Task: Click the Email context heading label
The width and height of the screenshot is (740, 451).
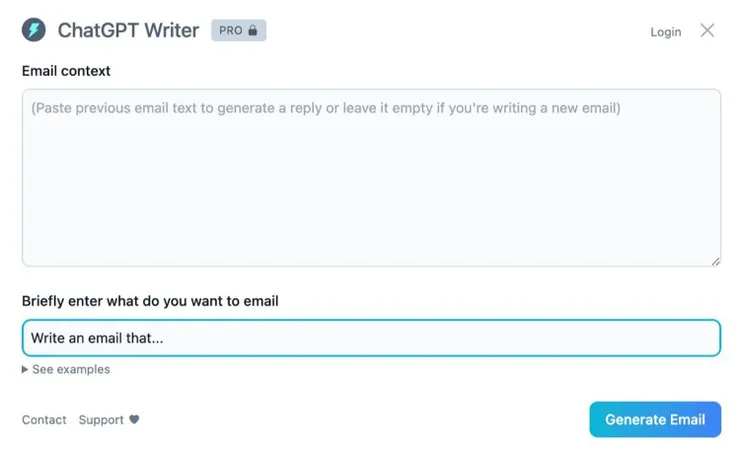Action: [66, 71]
